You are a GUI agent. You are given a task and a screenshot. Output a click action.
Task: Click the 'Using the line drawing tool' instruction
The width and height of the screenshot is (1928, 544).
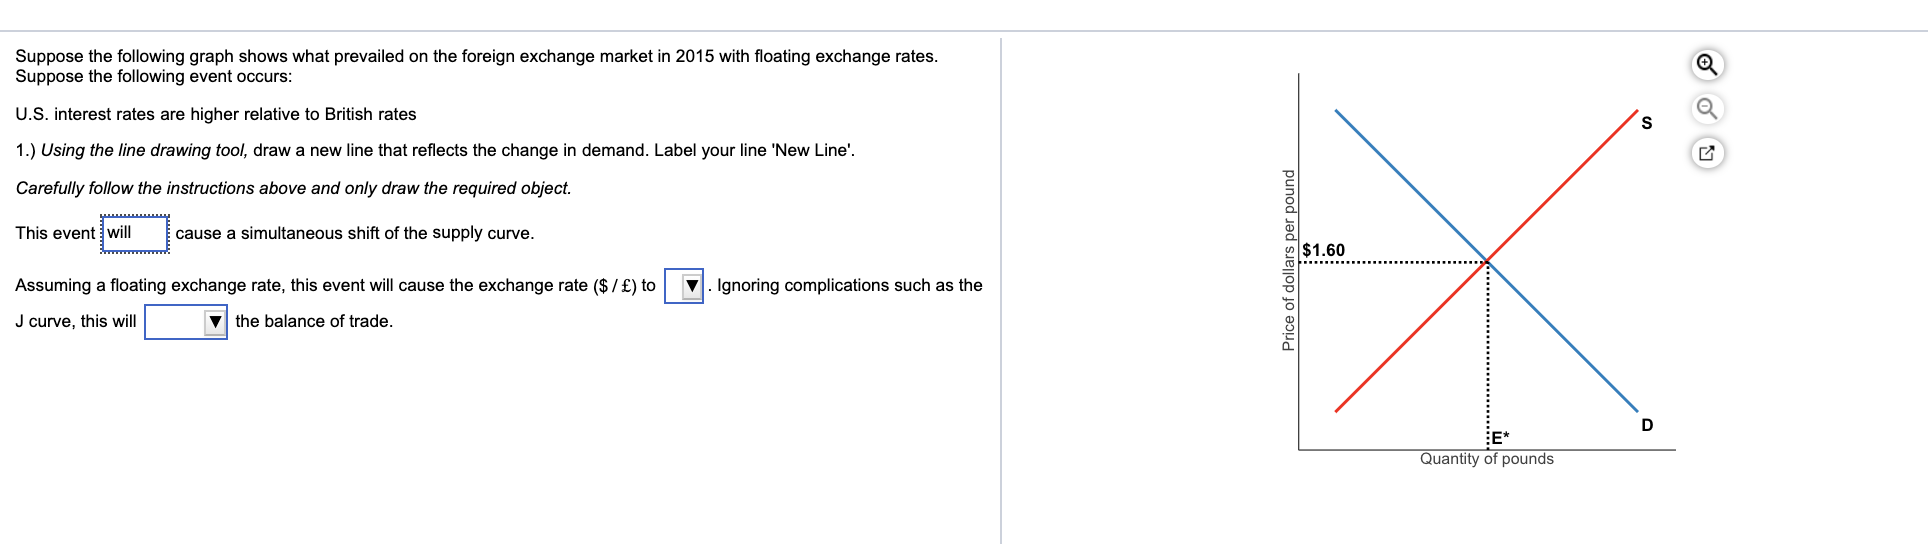click(144, 150)
